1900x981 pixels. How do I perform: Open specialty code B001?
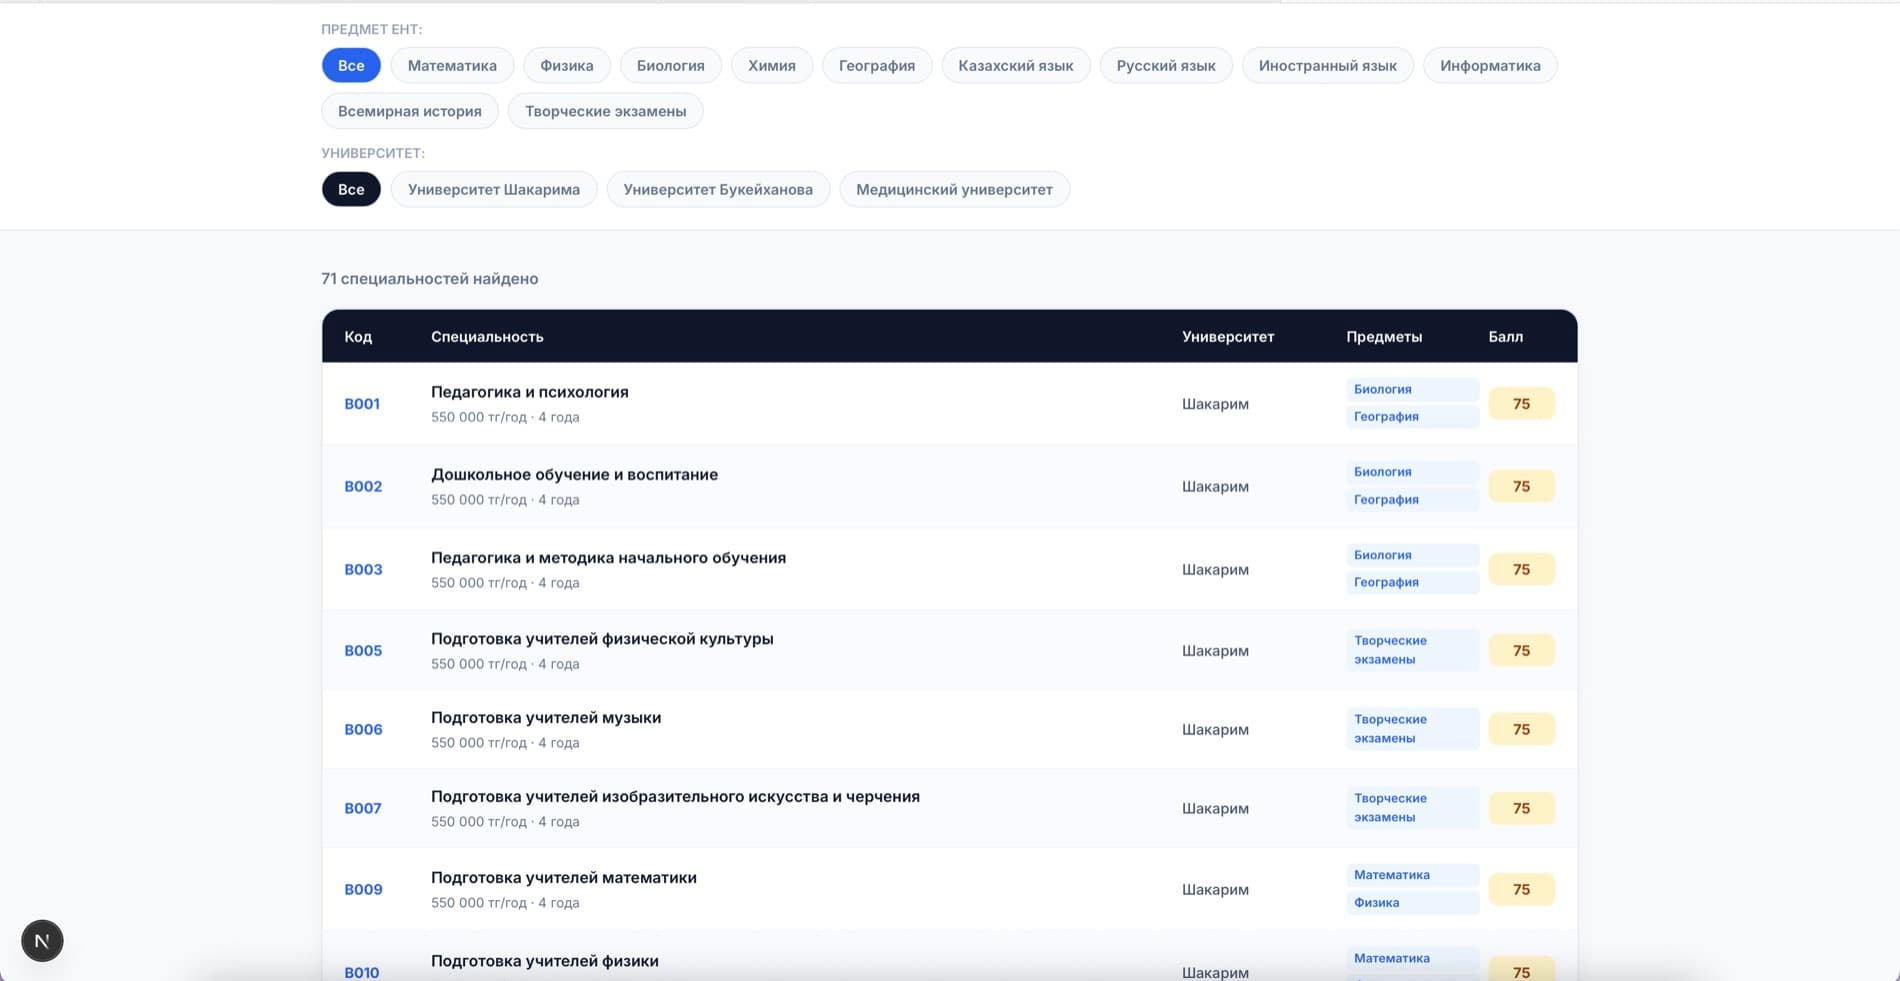point(362,404)
